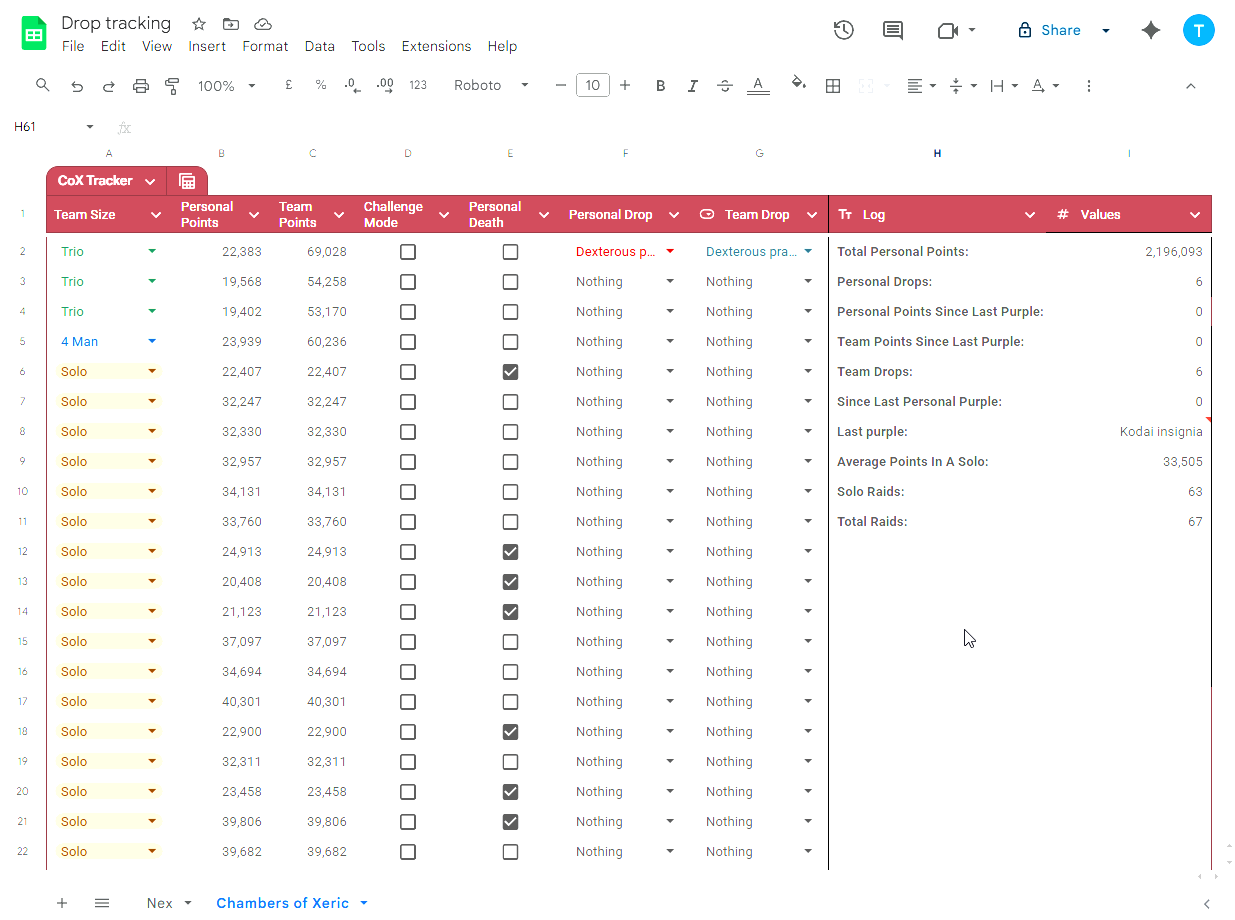Star the Drop tracking document

pyautogui.click(x=199, y=24)
